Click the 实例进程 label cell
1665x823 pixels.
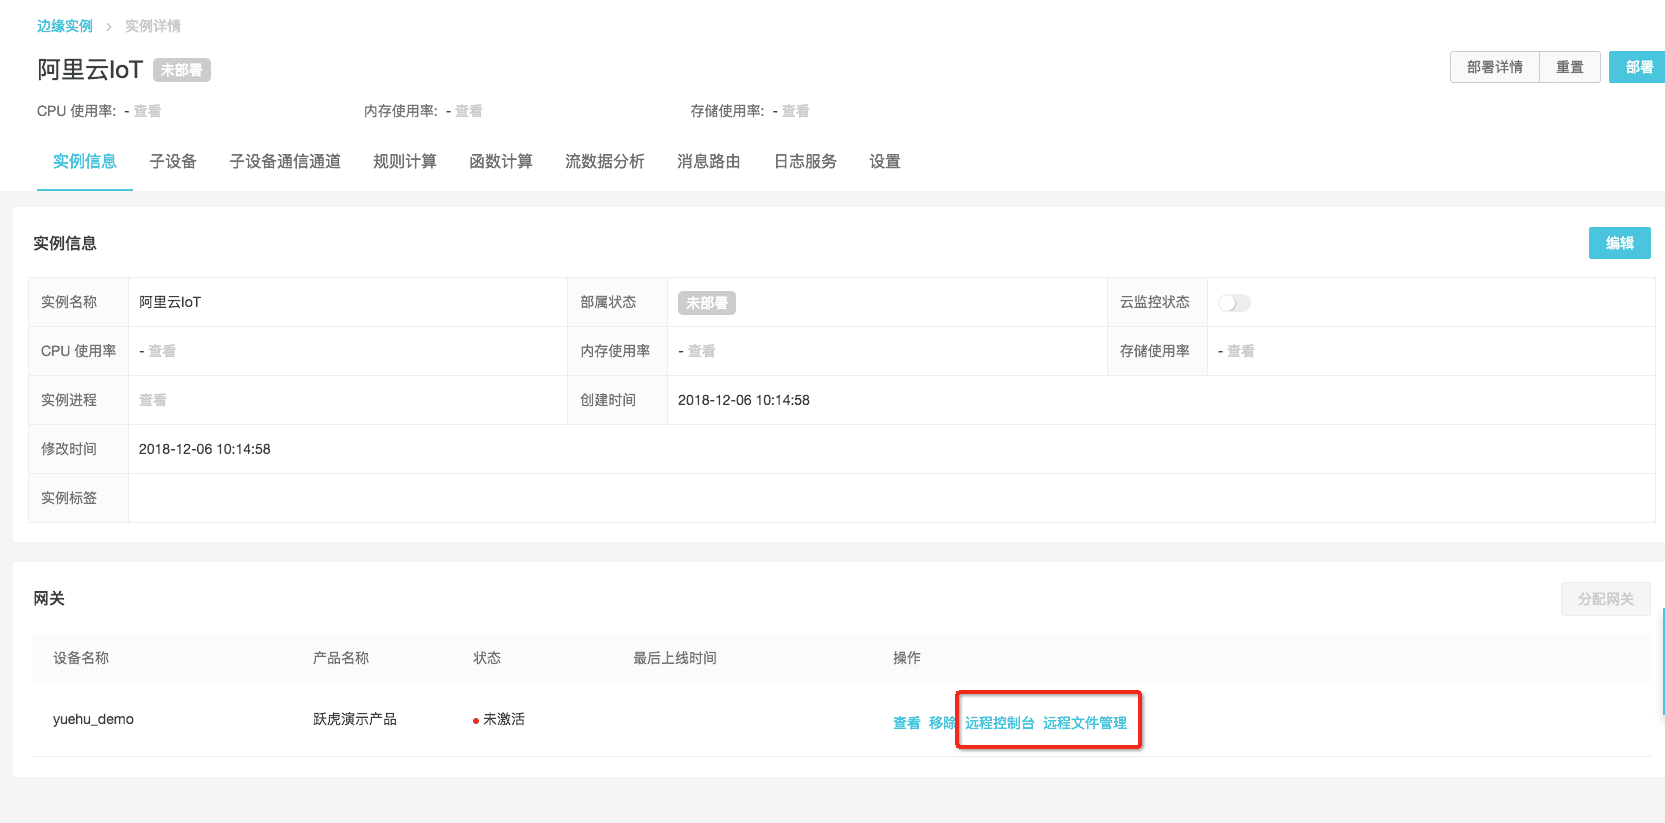78,400
